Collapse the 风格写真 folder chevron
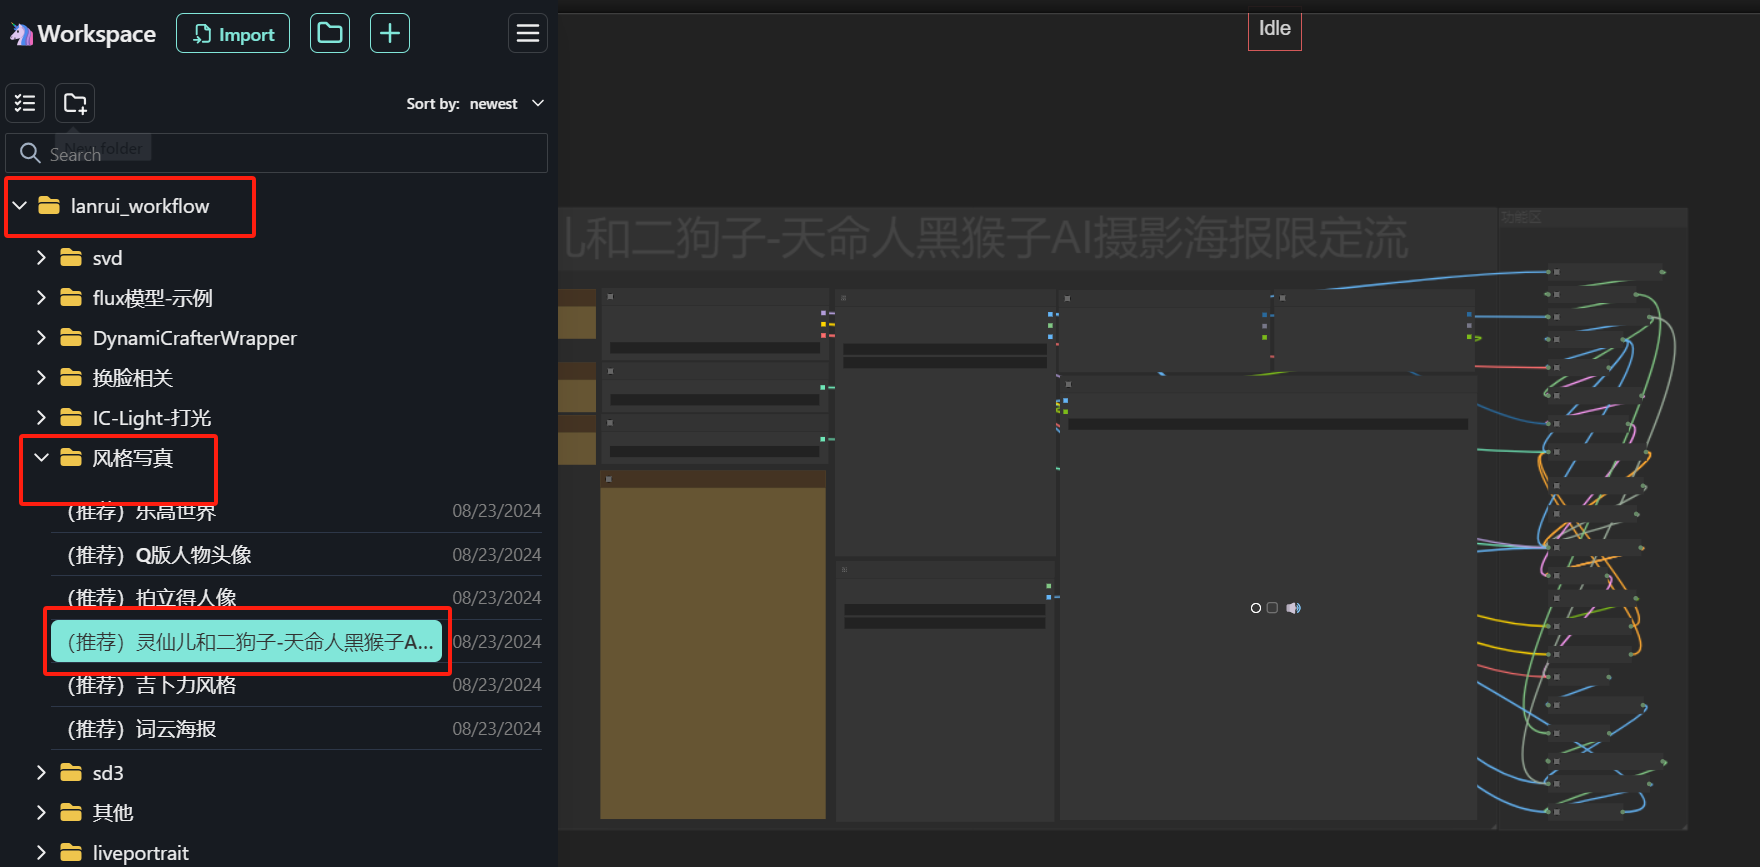Viewport: 1760px width, 867px height. coord(41,458)
